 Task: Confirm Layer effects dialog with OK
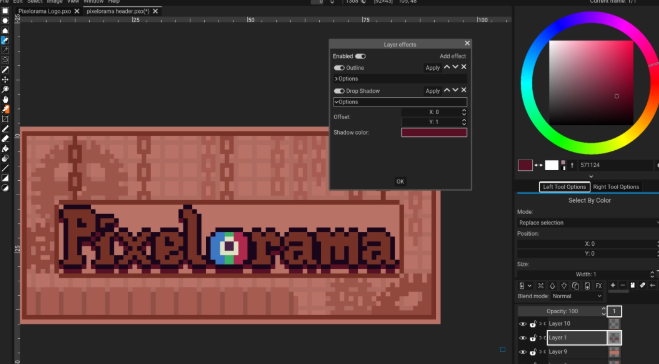[x=400, y=182]
